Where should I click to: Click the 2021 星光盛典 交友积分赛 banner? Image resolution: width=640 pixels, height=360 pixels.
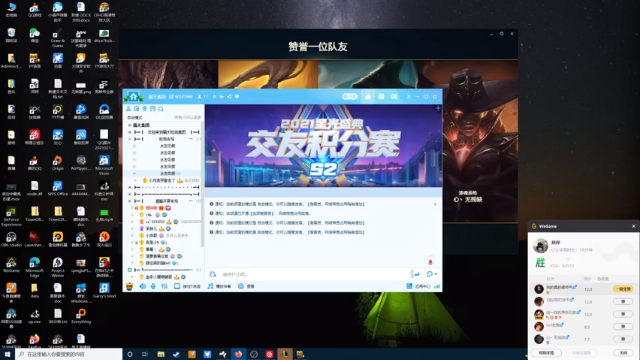(x=323, y=145)
